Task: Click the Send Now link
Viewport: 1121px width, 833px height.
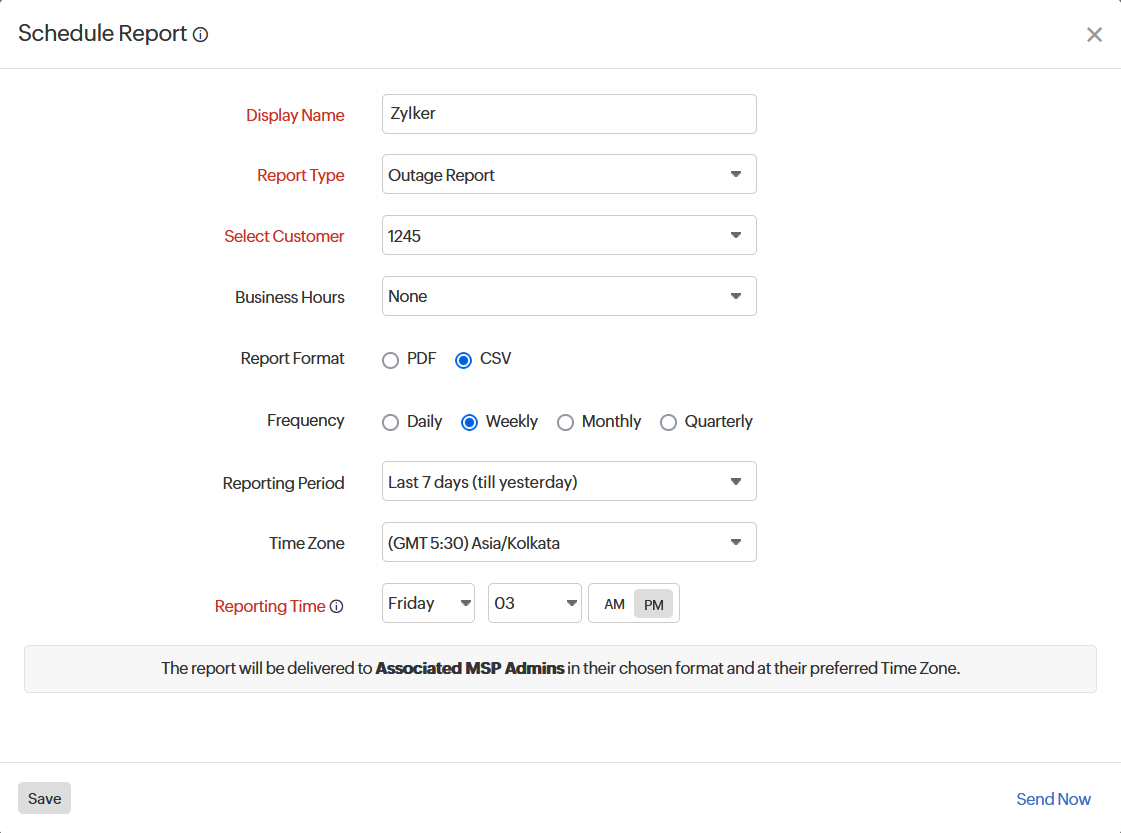Action: [x=1053, y=799]
